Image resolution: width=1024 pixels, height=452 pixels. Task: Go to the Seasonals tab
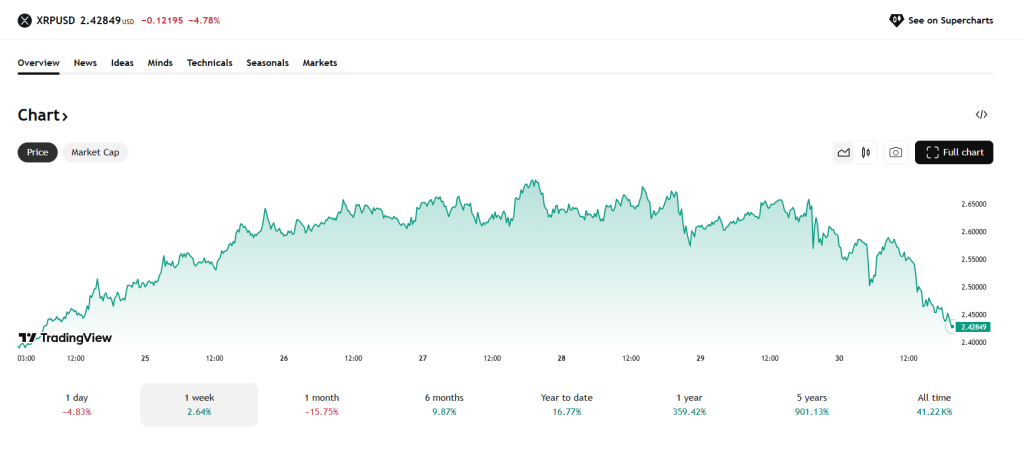coord(267,63)
